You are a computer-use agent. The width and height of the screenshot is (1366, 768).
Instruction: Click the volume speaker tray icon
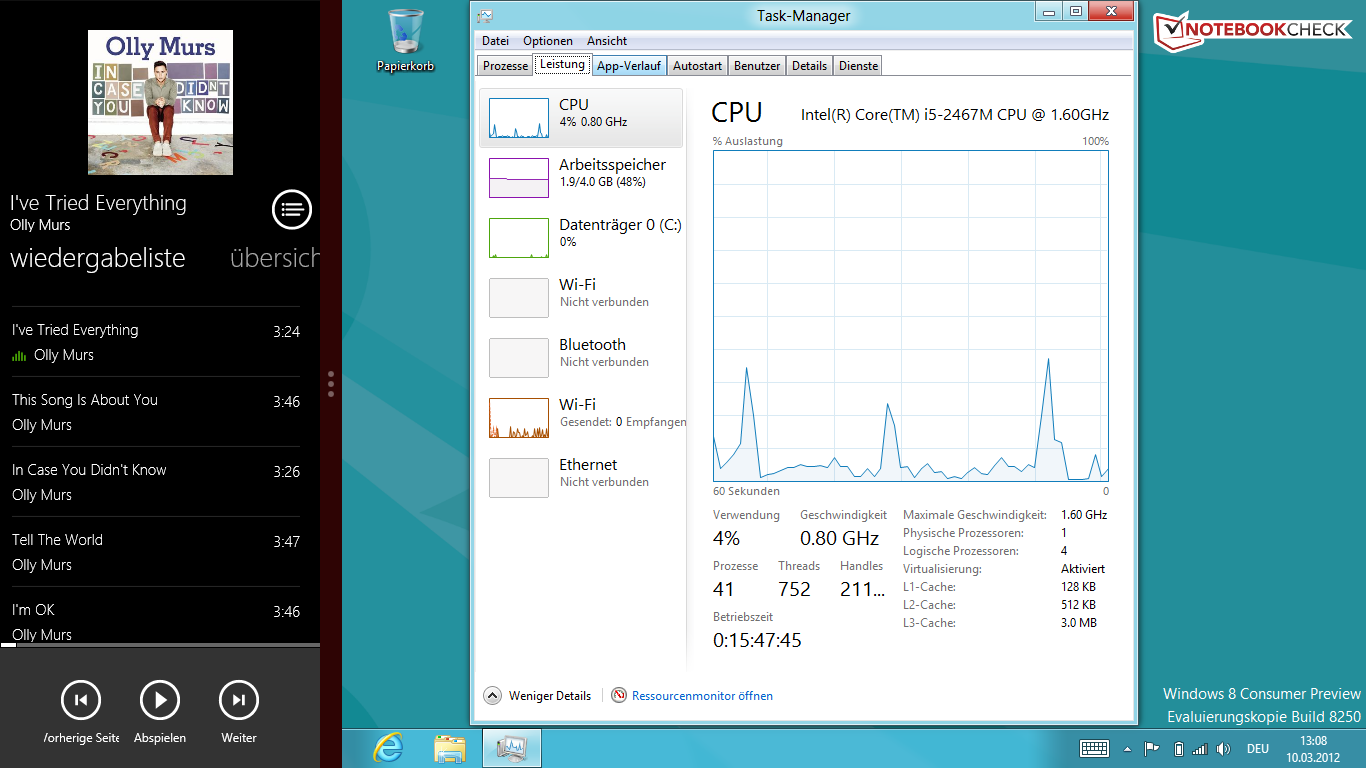(x=1223, y=749)
